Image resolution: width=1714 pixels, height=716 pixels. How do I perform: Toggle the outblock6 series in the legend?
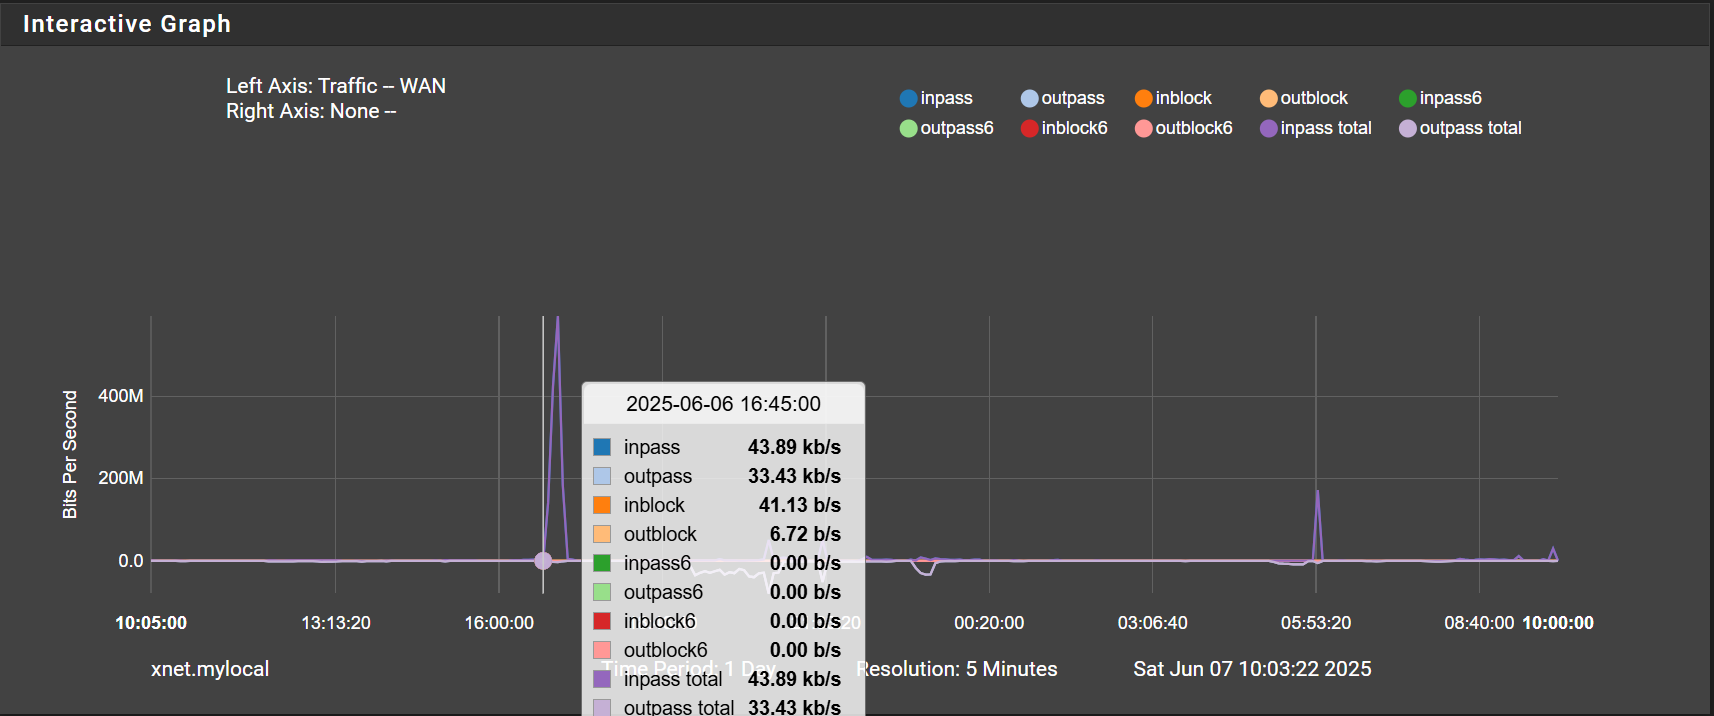click(1184, 128)
